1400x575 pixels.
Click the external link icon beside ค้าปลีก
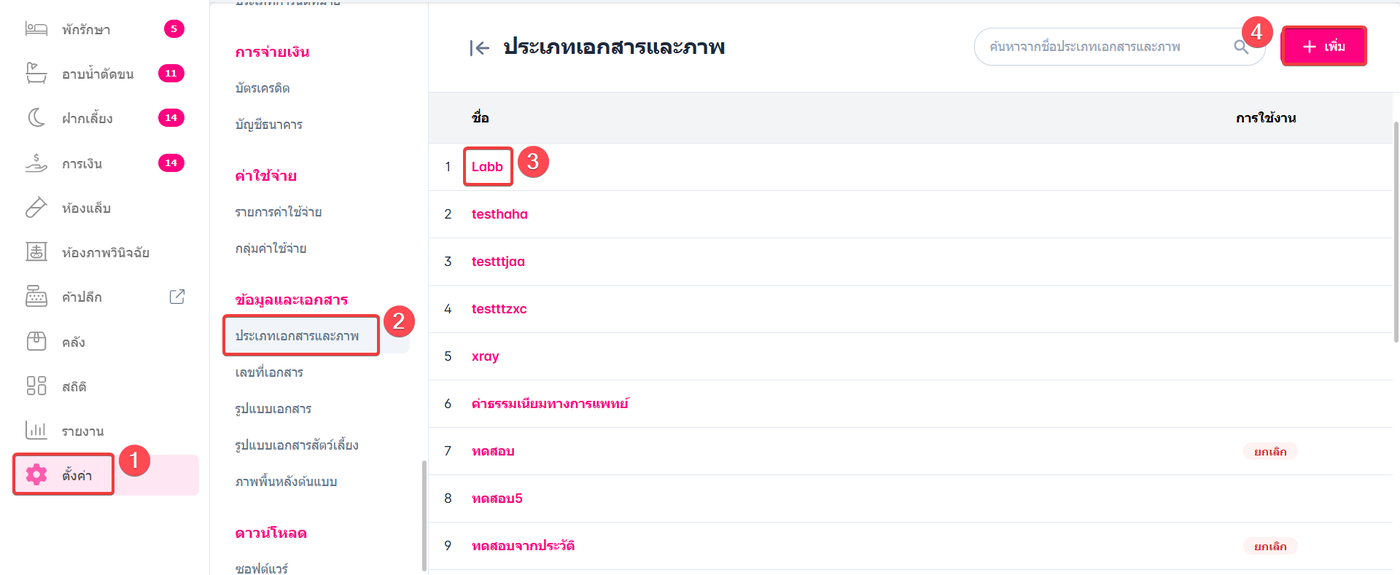click(x=177, y=296)
